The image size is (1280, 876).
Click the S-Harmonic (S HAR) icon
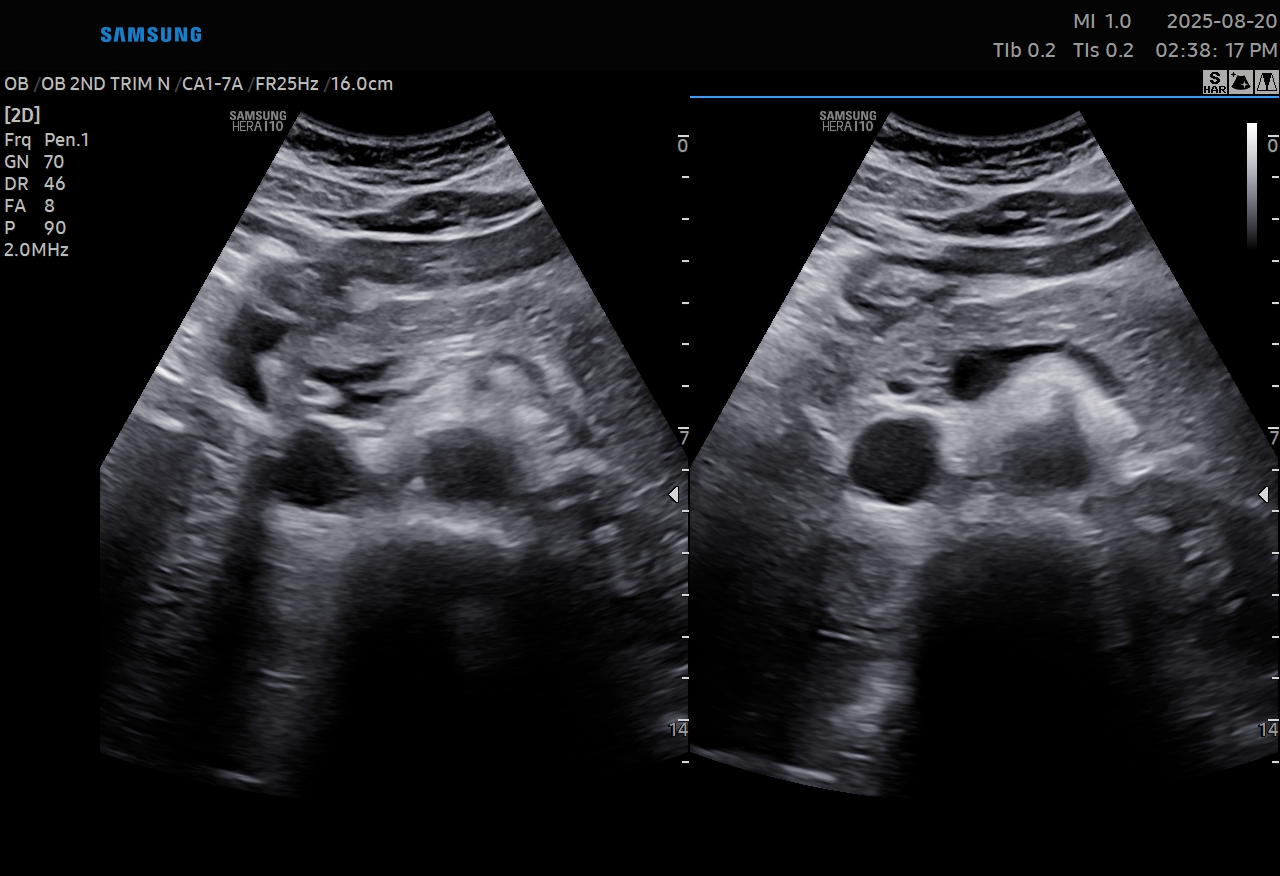[1214, 83]
